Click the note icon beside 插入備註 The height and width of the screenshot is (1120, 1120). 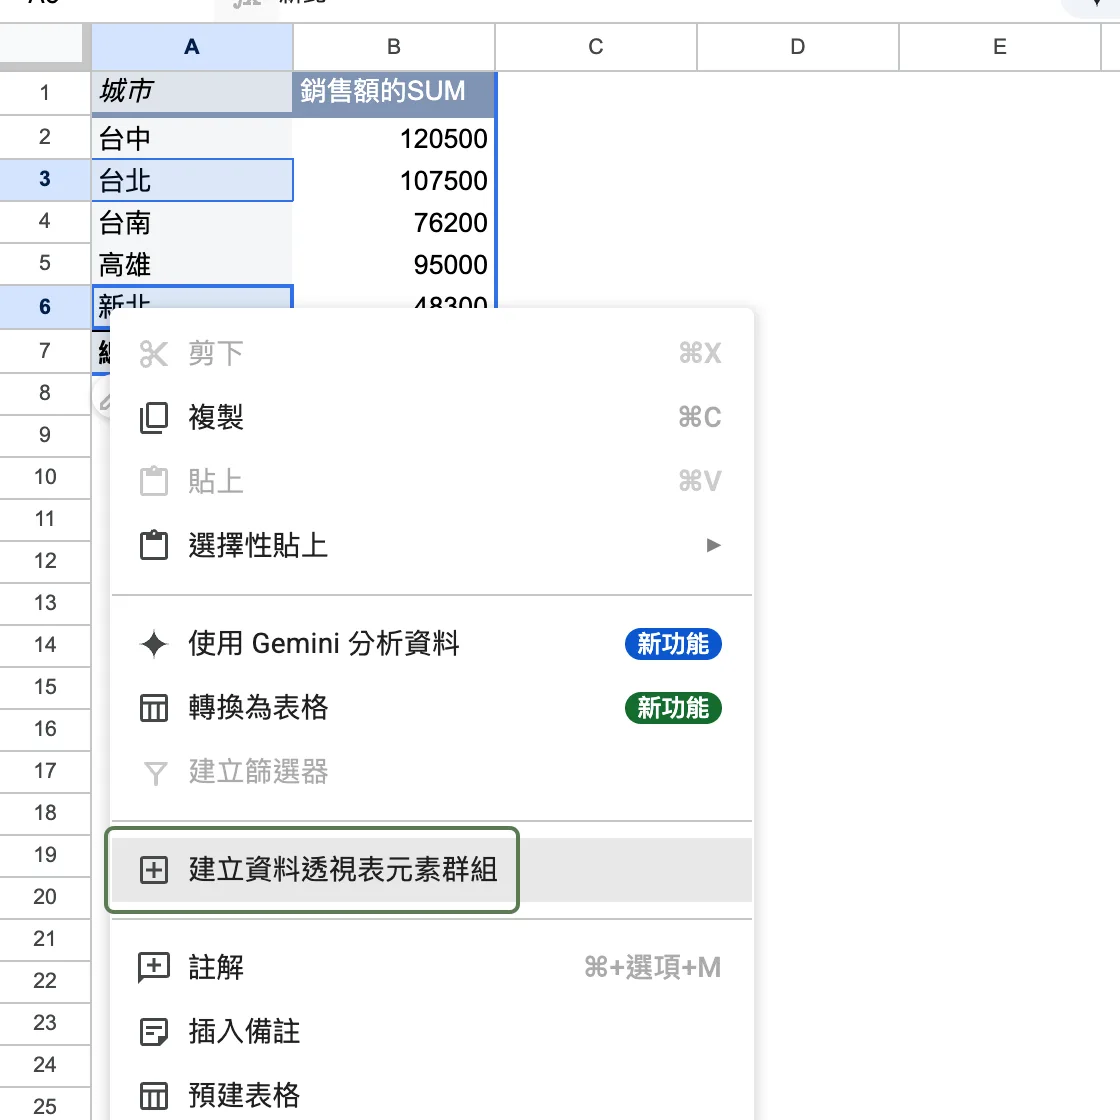coord(154,1031)
